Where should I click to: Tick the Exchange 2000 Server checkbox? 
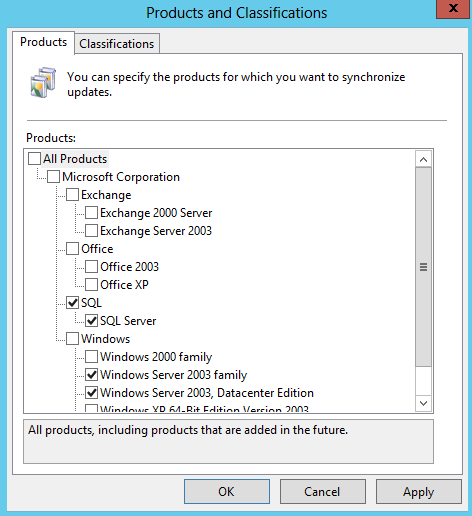(x=91, y=213)
